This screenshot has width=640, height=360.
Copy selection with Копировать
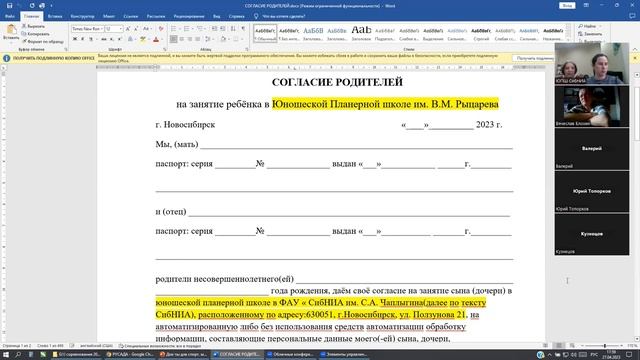pos(36,34)
